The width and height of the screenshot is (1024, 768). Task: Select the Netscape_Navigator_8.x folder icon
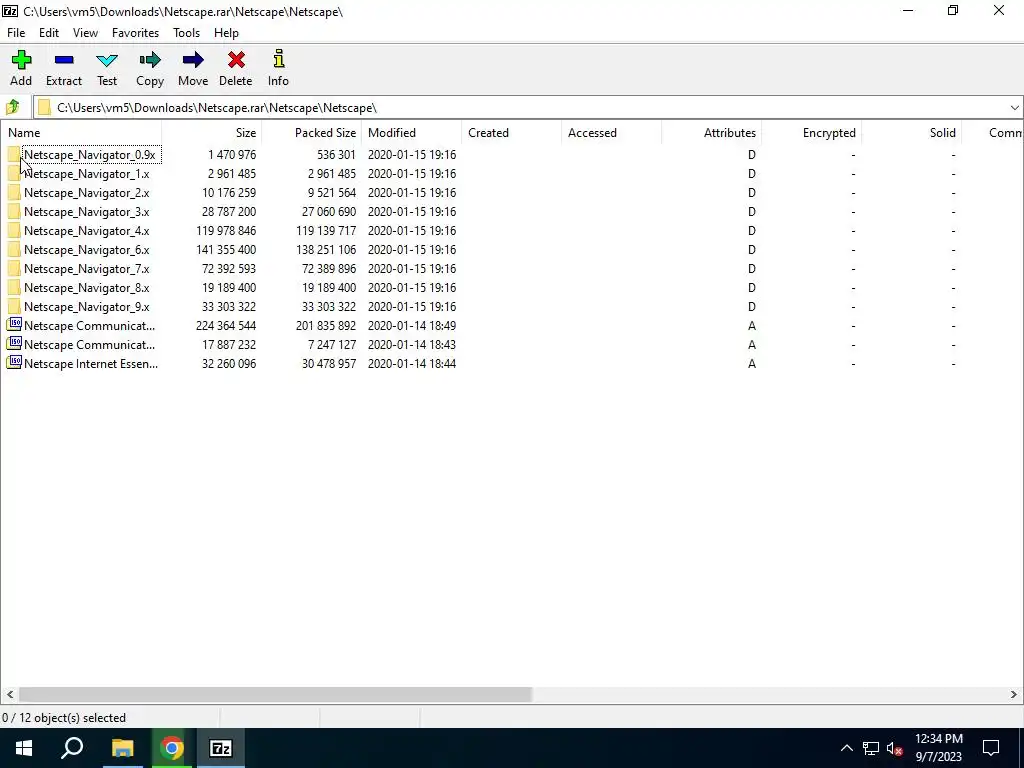14,287
